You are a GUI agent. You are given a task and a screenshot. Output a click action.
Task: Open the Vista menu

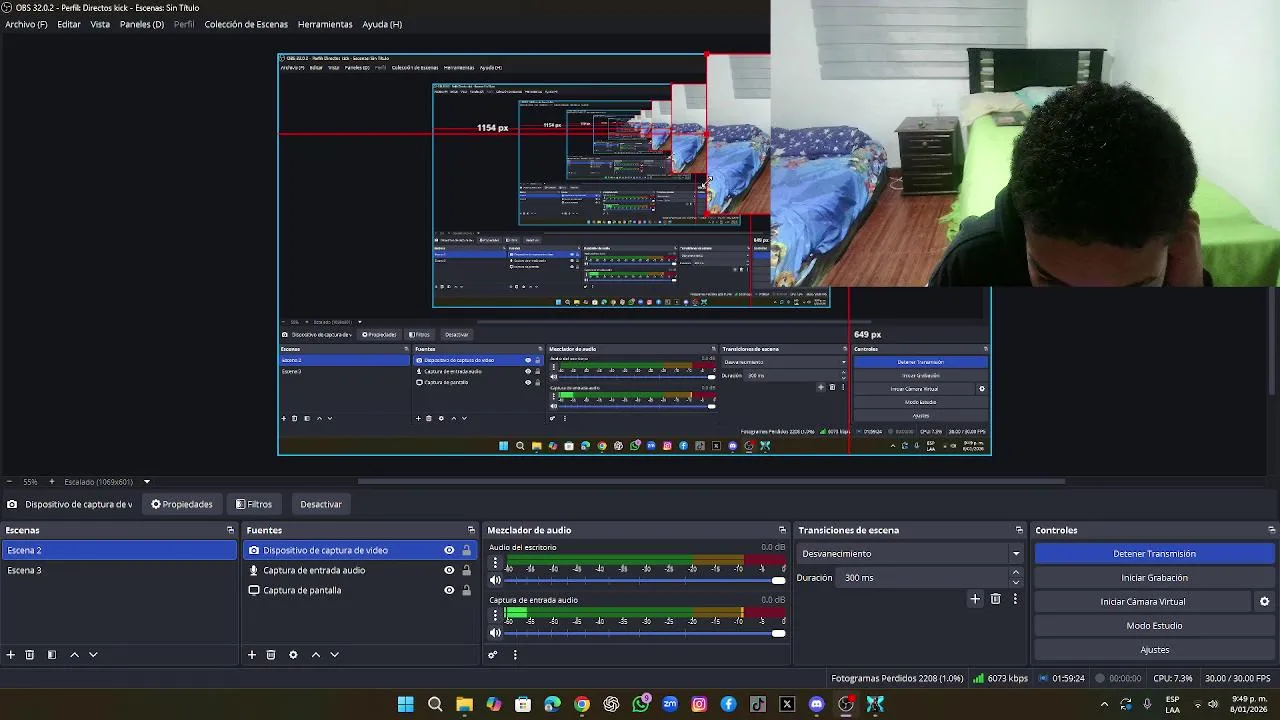click(100, 24)
